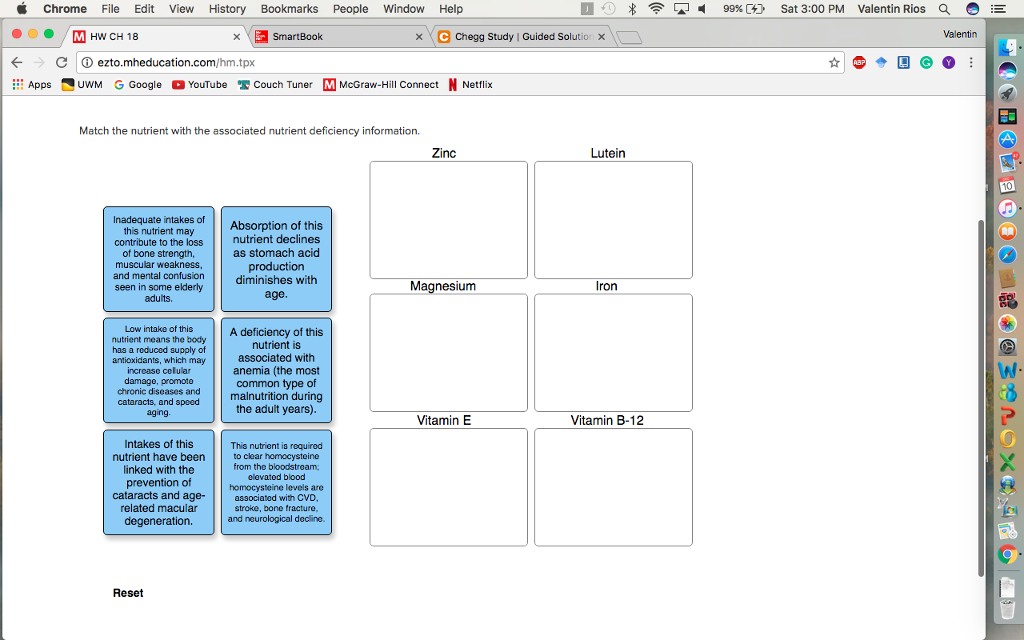Click the Magnesium drop box
This screenshot has width=1024, height=640.
[449, 353]
